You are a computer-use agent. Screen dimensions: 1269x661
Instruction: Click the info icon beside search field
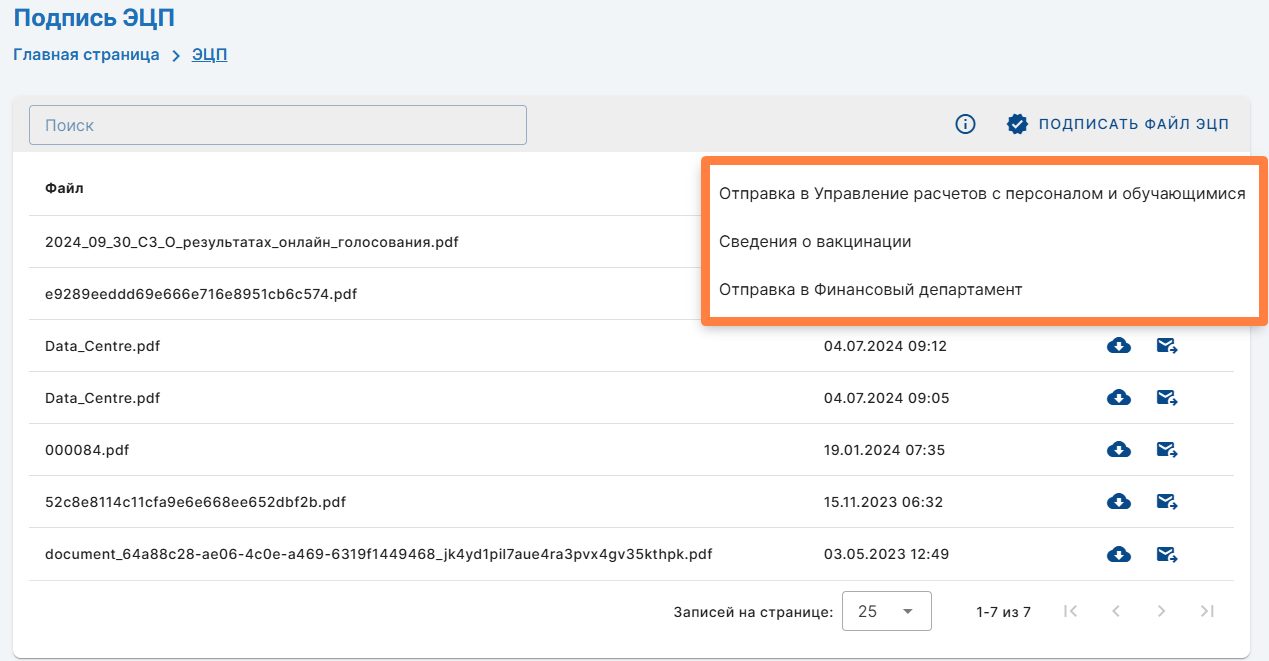pos(965,125)
